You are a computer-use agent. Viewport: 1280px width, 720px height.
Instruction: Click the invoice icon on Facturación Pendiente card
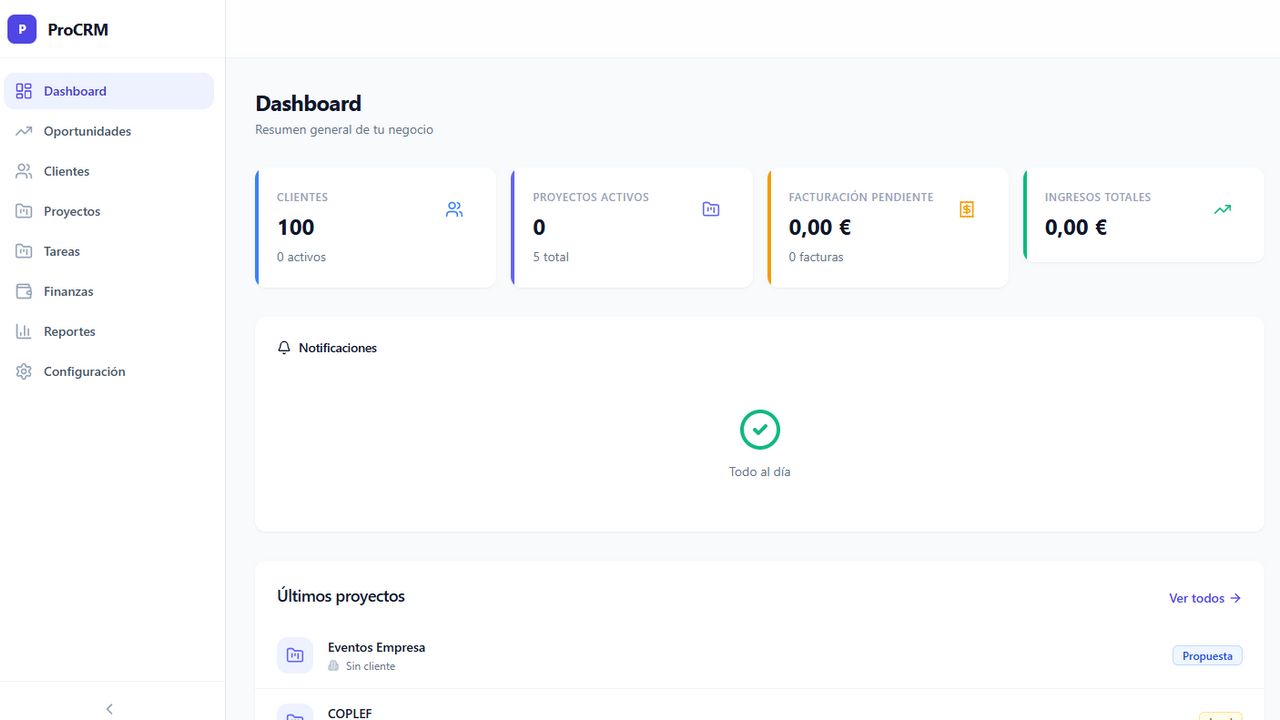point(967,209)
